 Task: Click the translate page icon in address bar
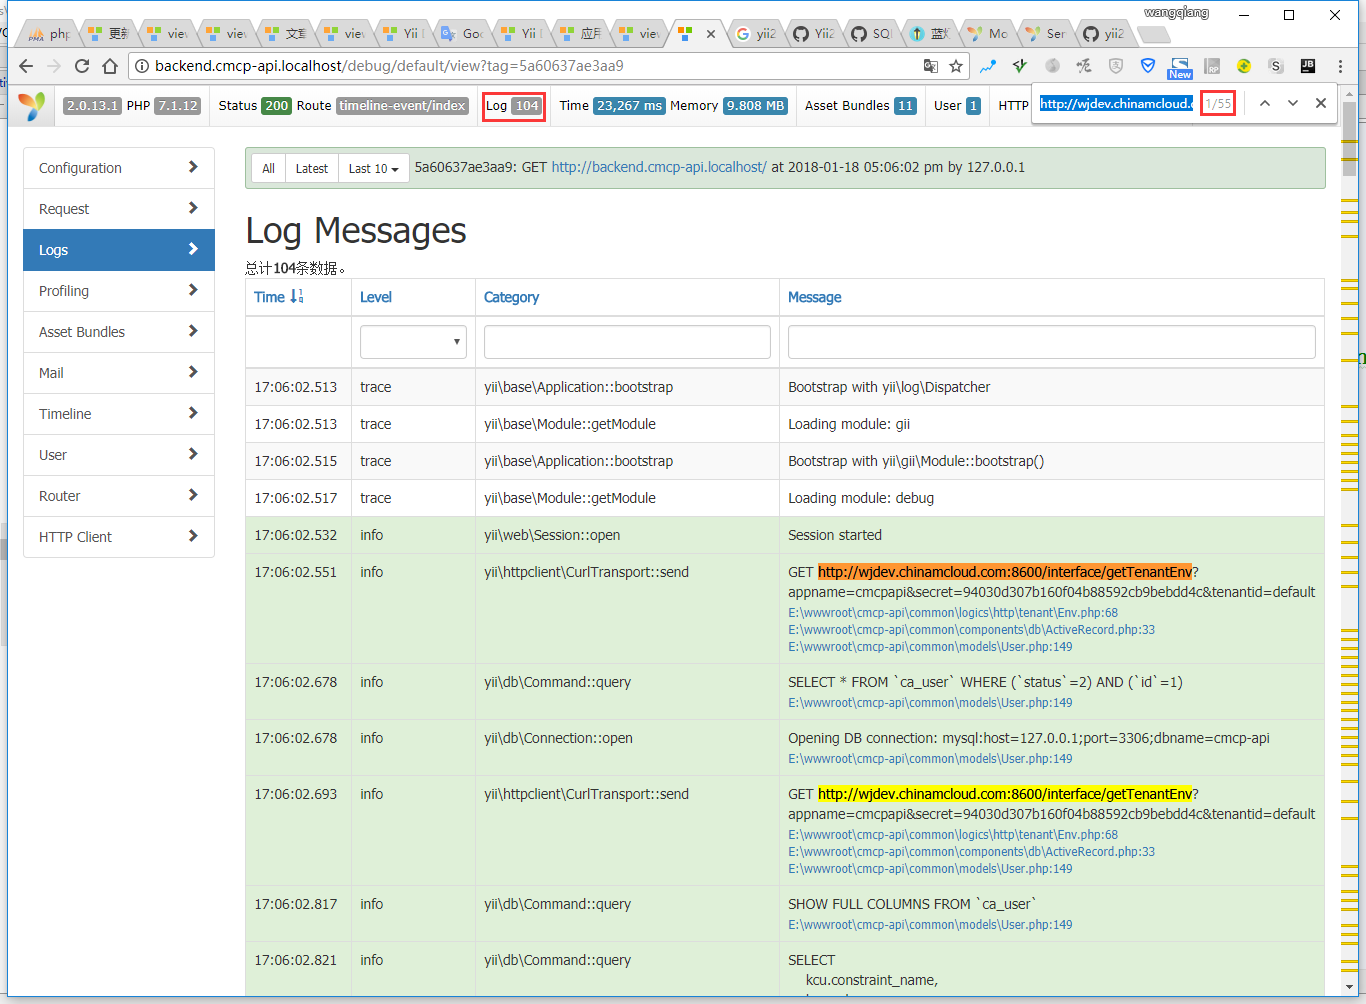[x=930, y=66]
